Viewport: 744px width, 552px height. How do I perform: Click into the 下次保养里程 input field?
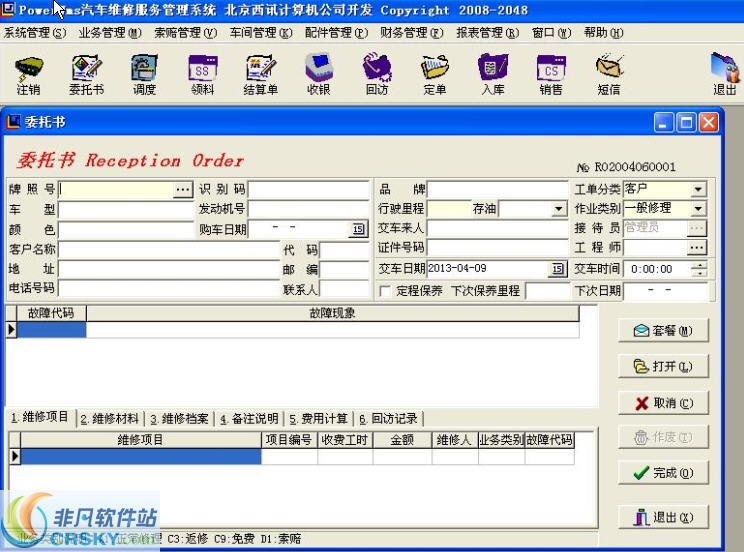coord(547,290)
